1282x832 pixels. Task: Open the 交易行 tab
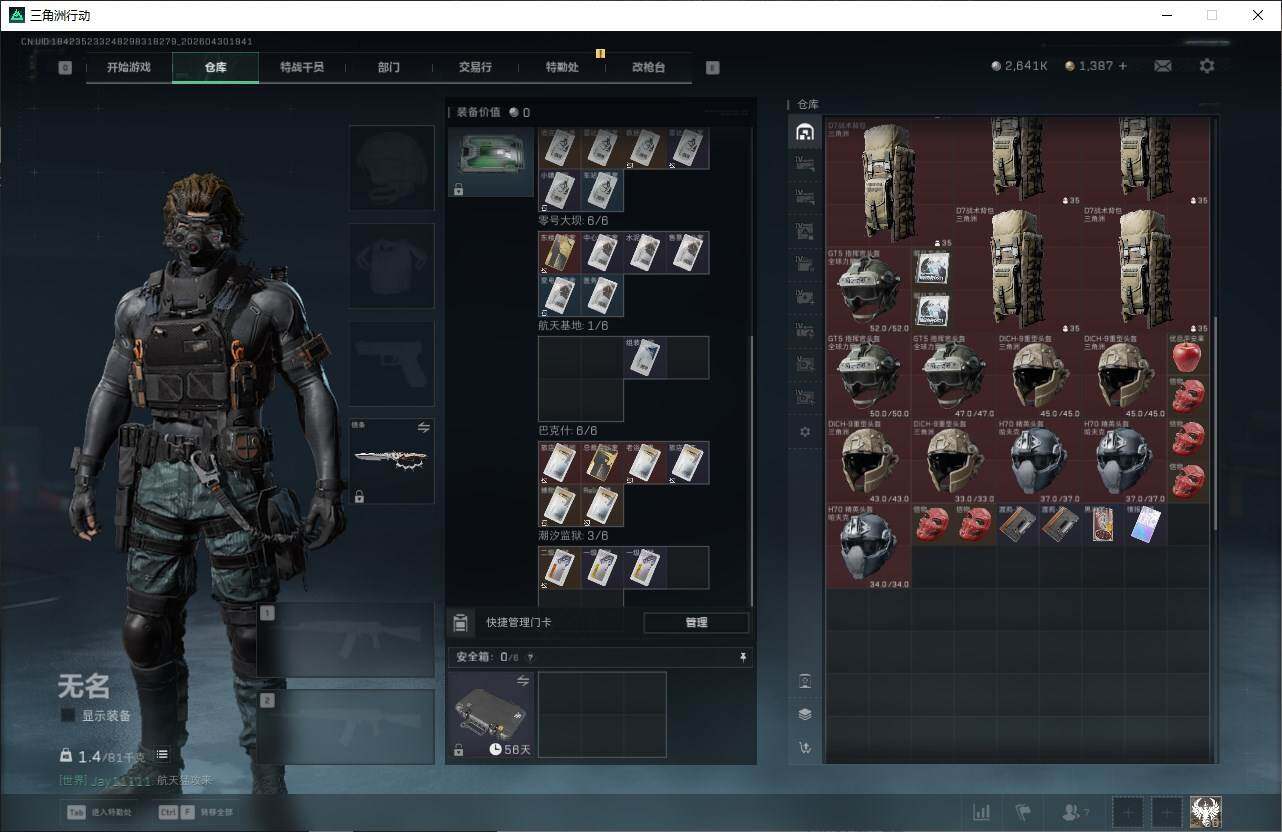click(x=475, y=67)
